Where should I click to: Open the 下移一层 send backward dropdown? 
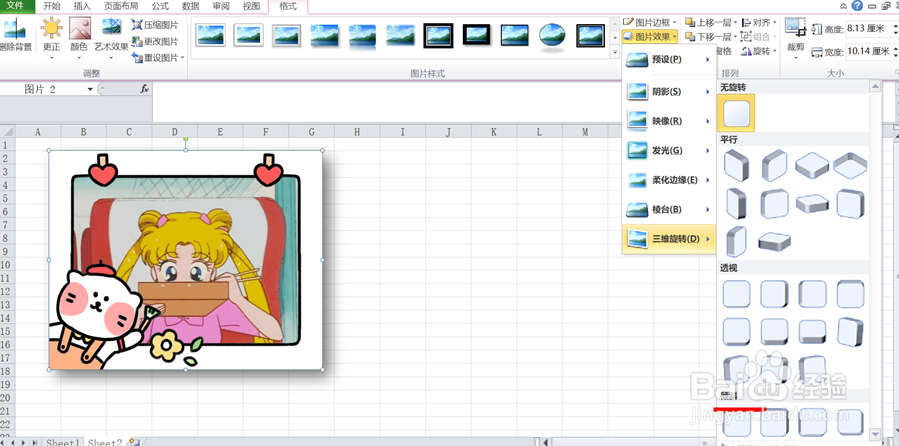(x=735, y=37)
